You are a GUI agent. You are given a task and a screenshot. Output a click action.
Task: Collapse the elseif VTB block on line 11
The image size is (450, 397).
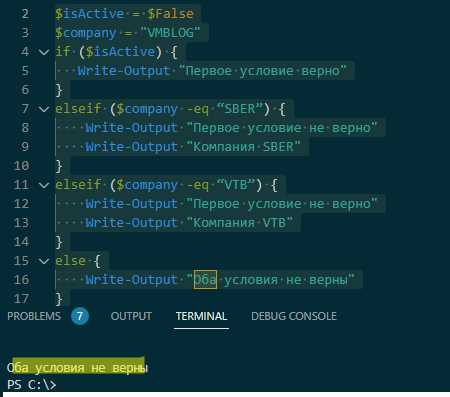[x=44, y=185]
